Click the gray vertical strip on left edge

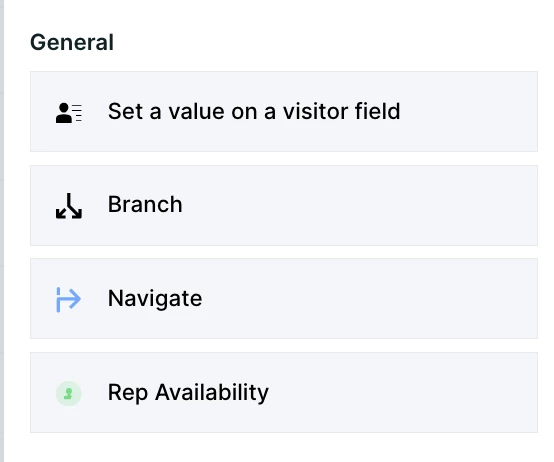pyautogui.click(x=2, y=231)
